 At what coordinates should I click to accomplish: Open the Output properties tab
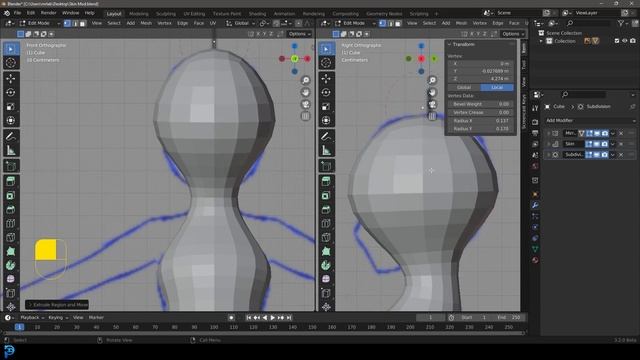[535, 133]
